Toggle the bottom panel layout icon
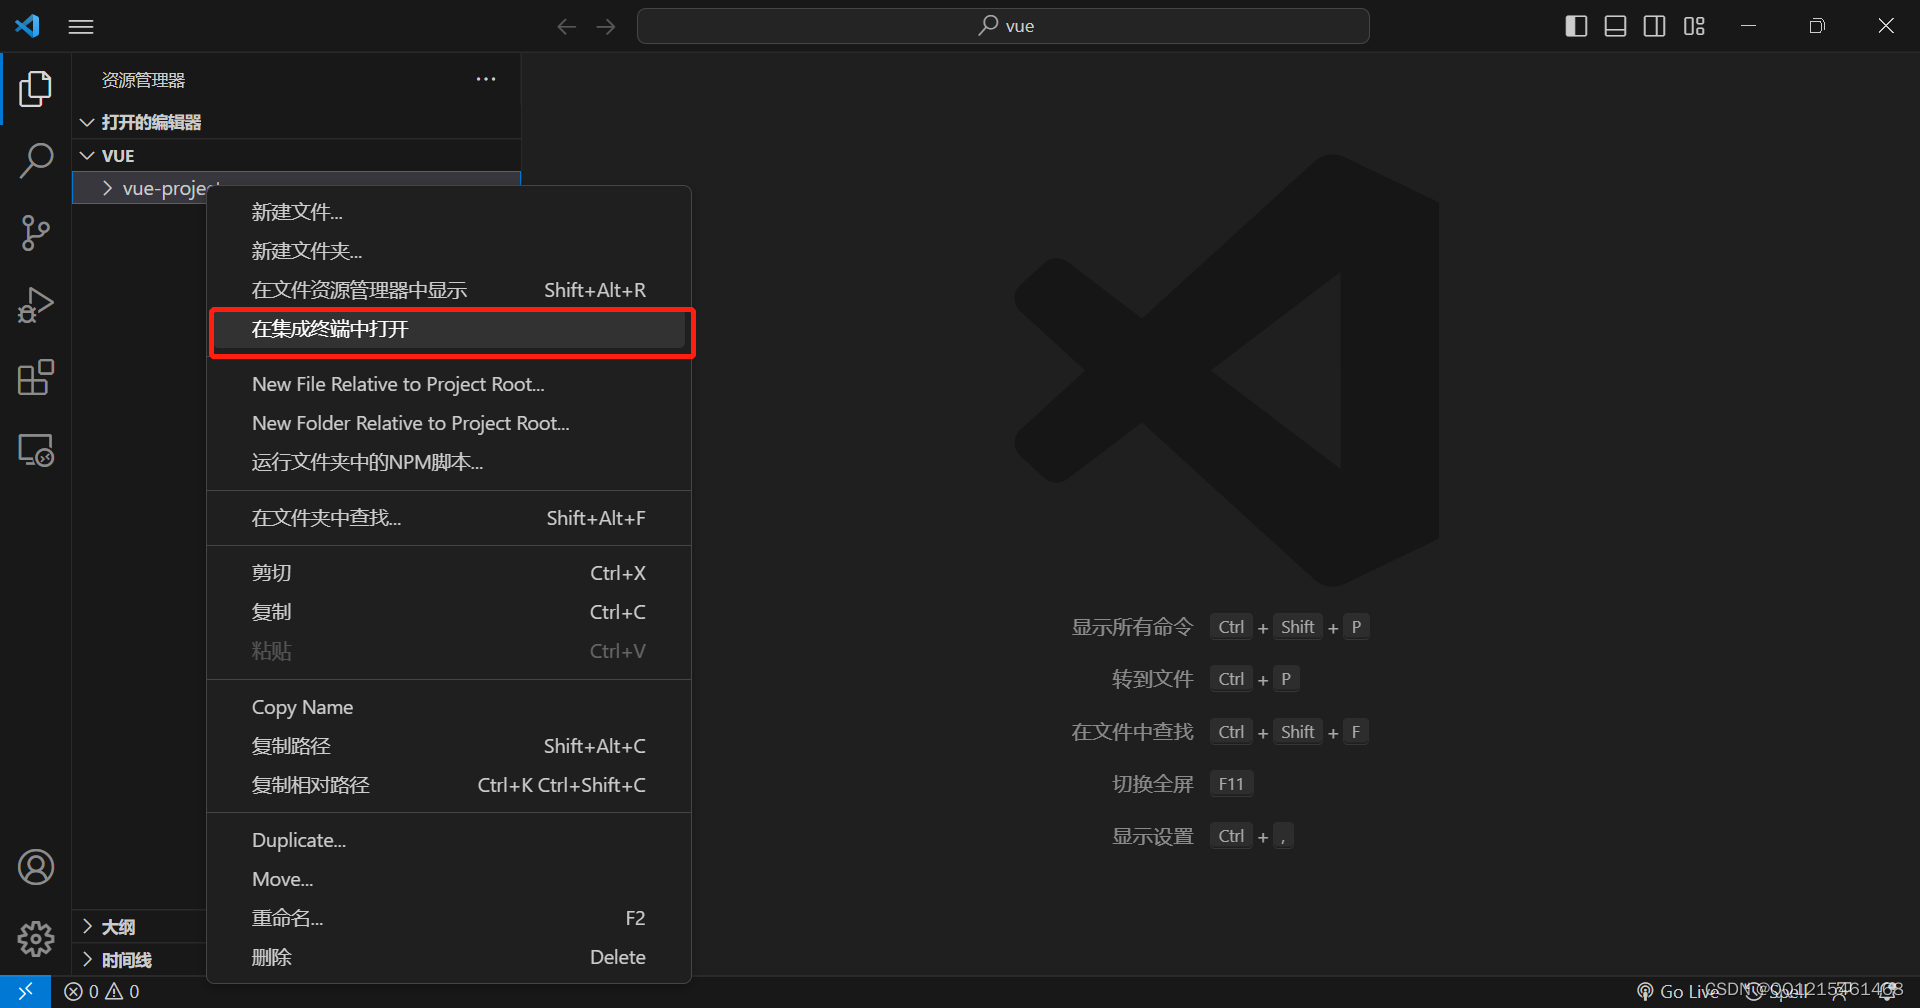The image size is (1920, 1008). [x=1615, y=26]
